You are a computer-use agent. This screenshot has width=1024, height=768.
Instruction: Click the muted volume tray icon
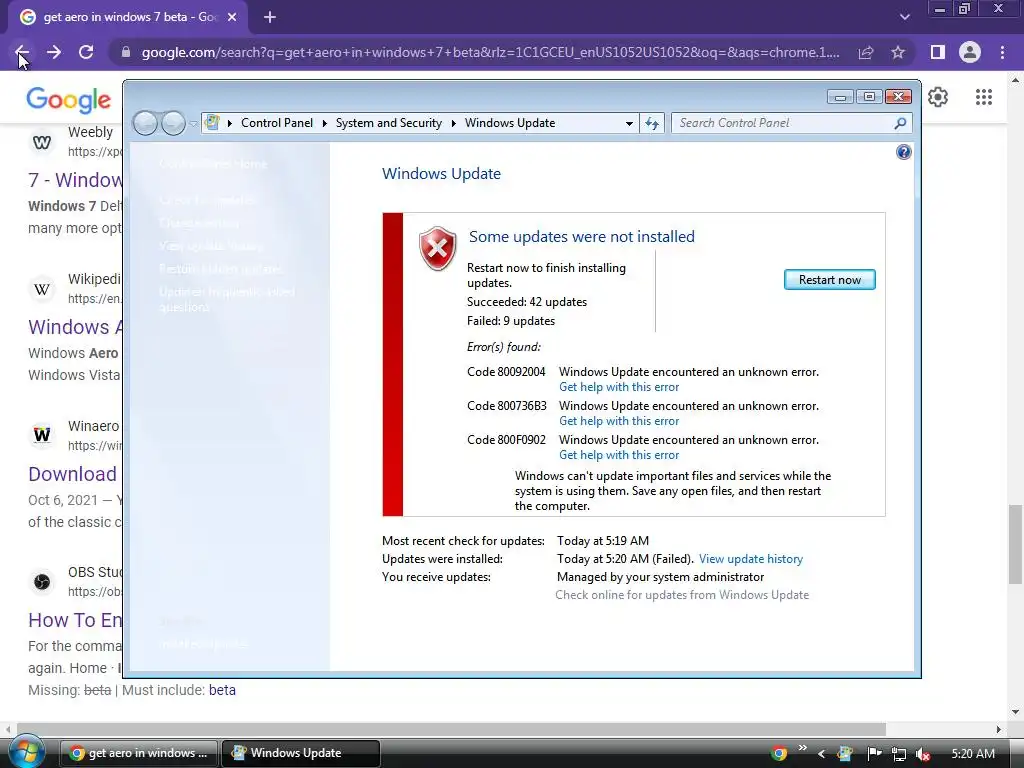pyautogui.click(x=923, y=754)
